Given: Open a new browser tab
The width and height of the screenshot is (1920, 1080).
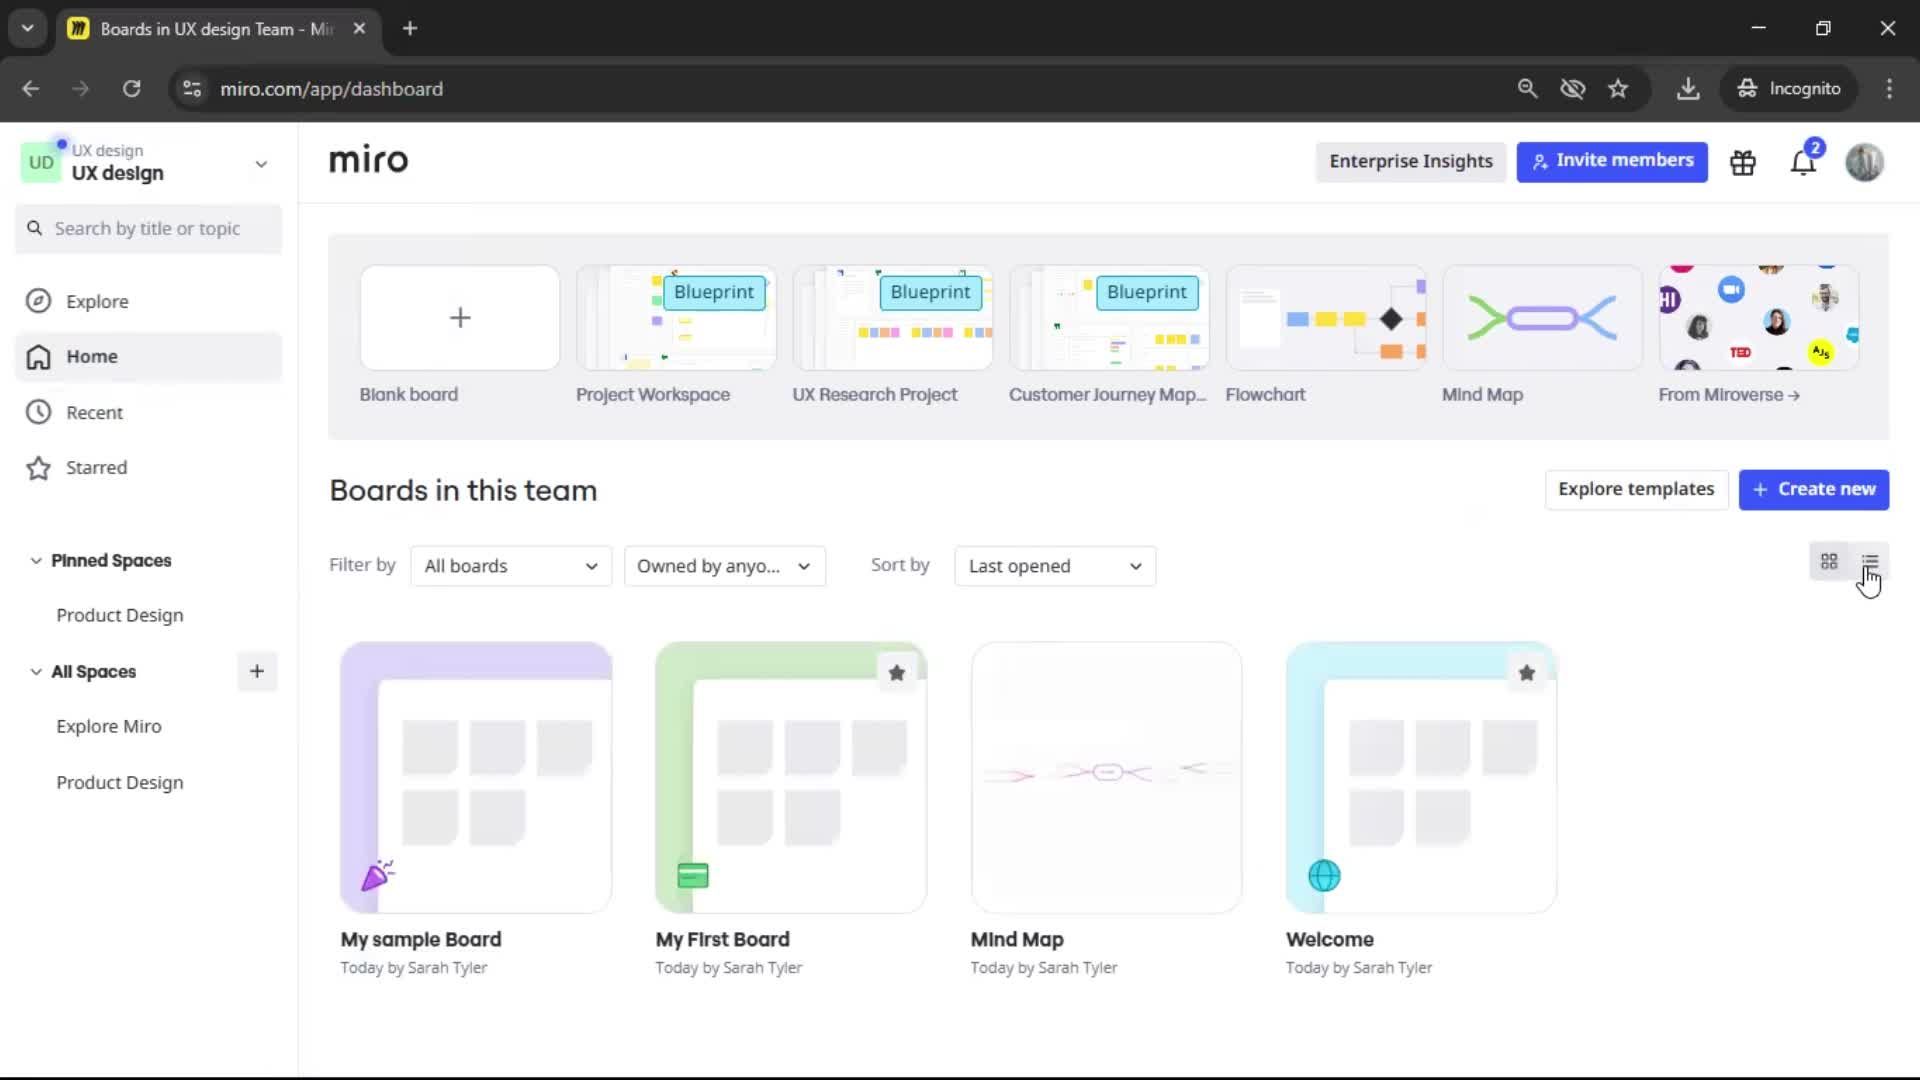Looking at the screenshot, I should [410, 29].
